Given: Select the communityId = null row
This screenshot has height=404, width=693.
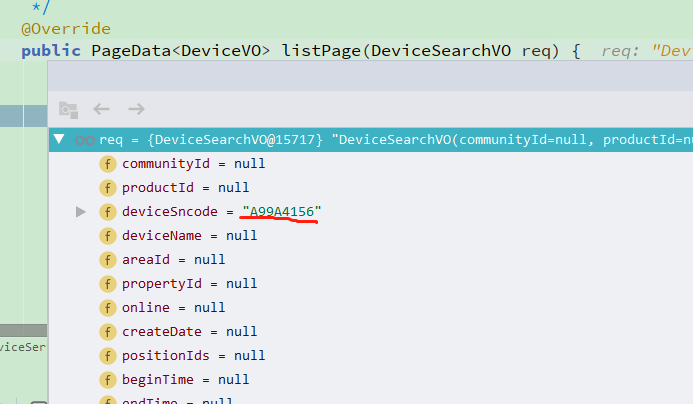Looking at the screenshot, I should pos(371,164).
